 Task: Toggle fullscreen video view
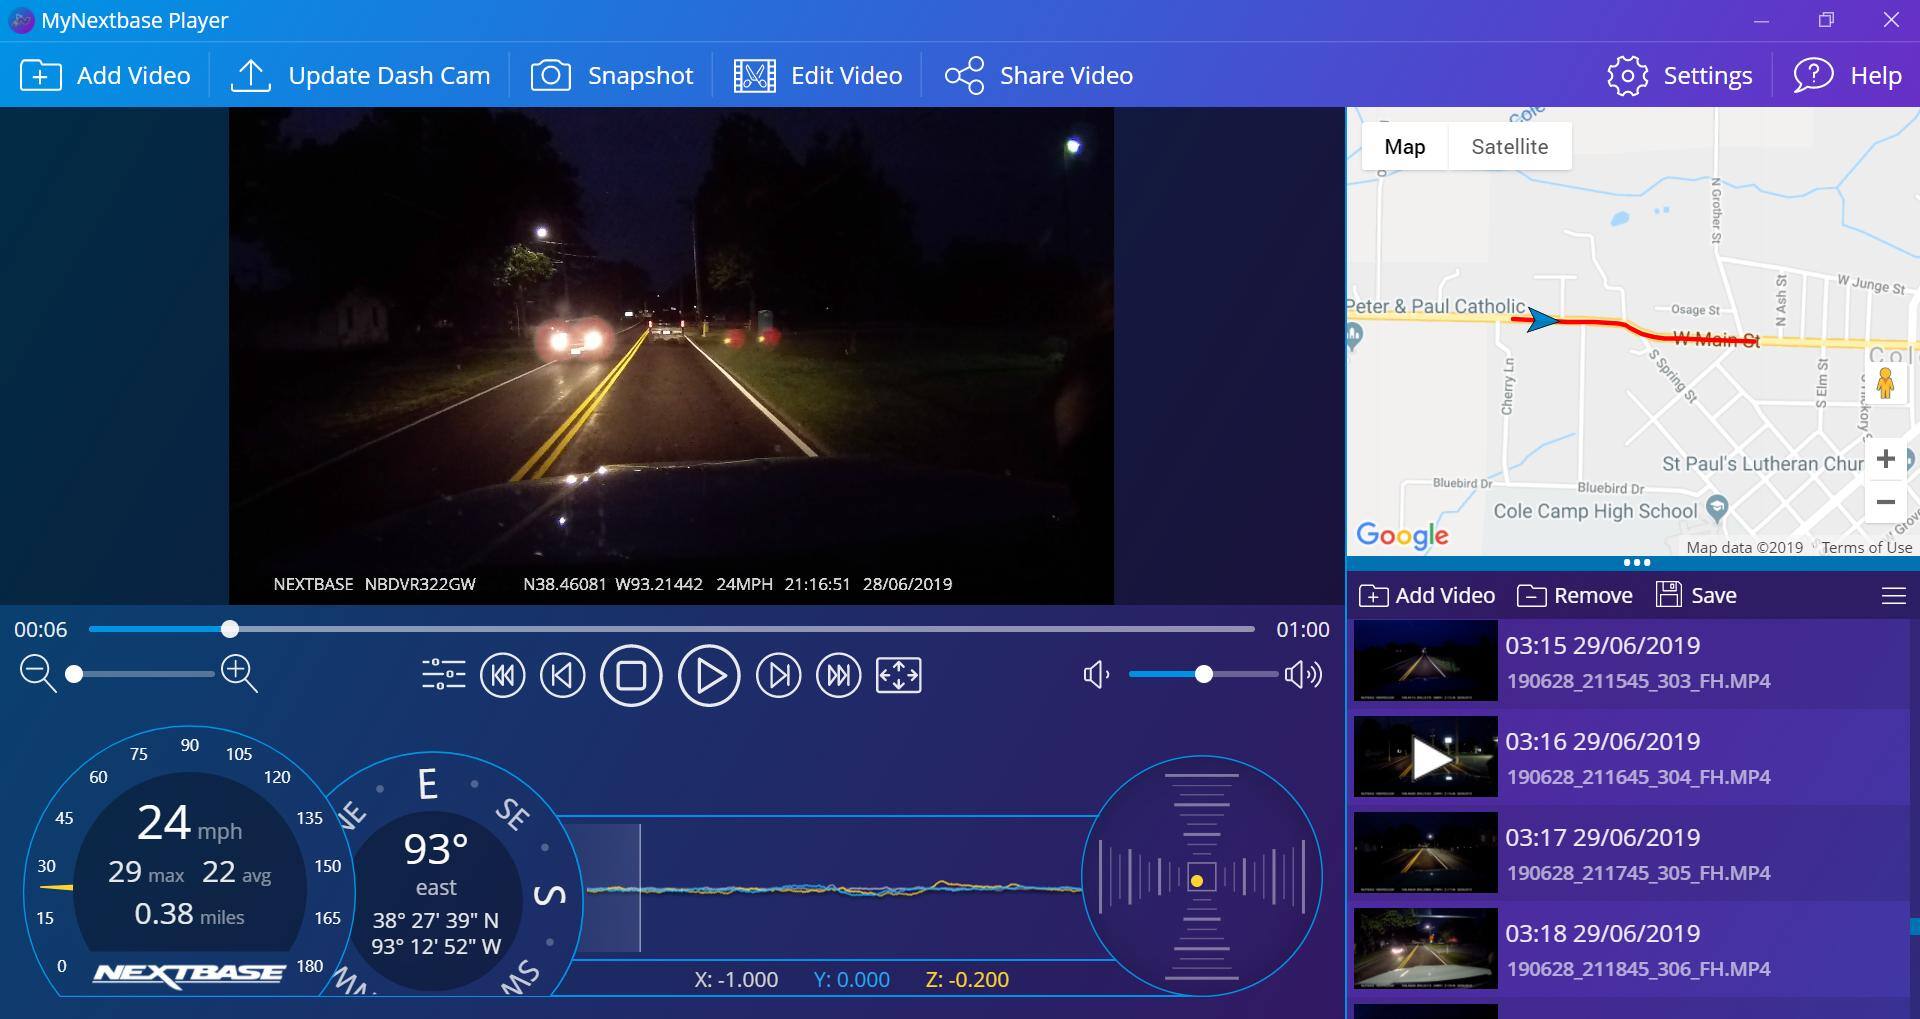[898, 676]
